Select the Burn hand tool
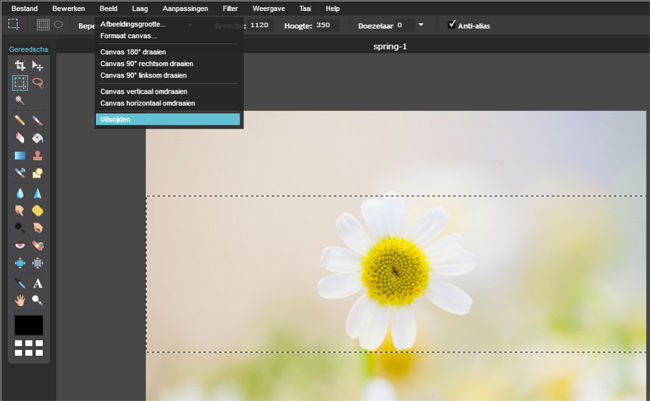The image size is (650, 401). pos(37,228)
